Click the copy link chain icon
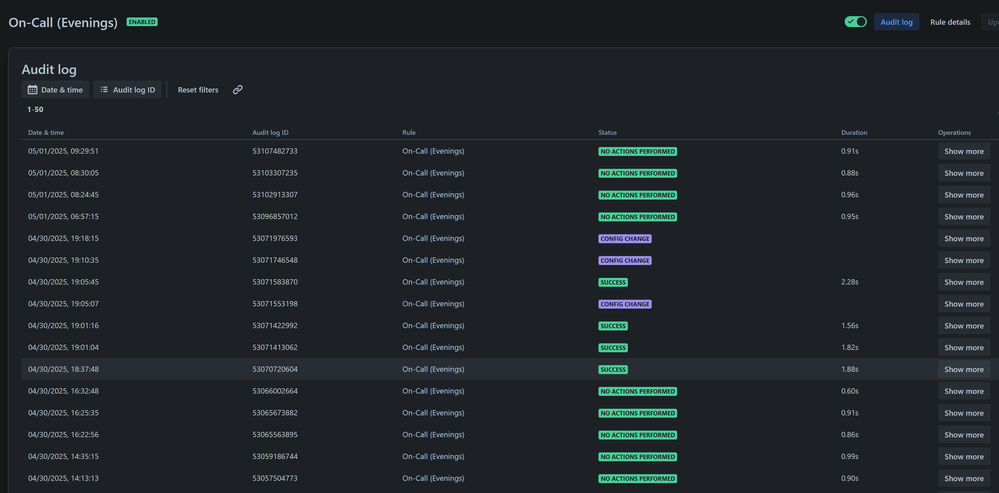 coord(238,90)
